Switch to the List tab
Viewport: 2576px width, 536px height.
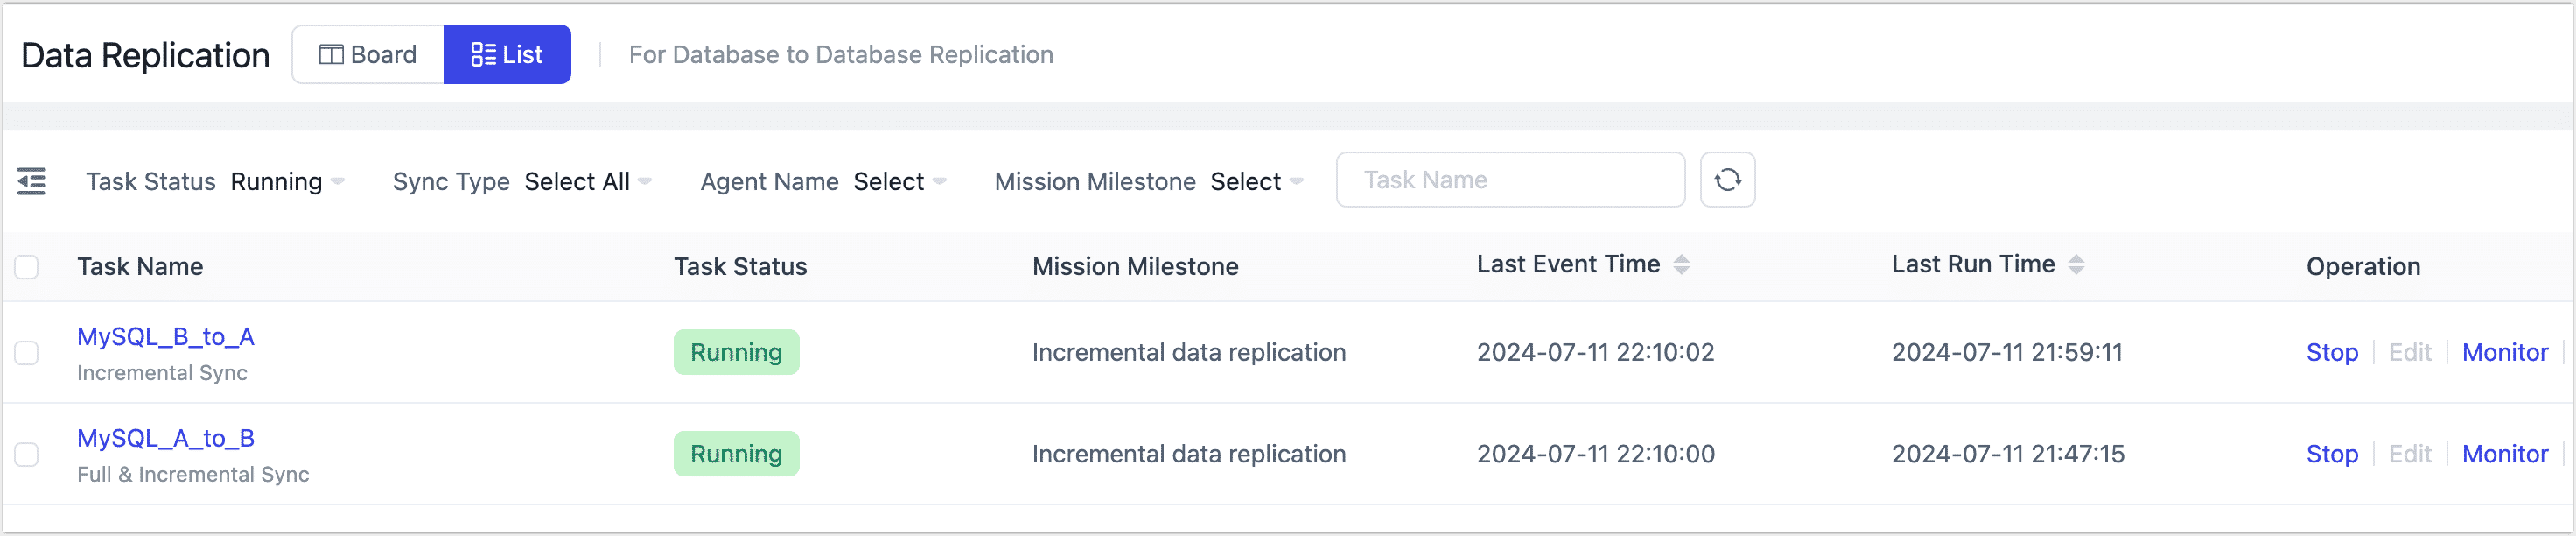(x=508, y=54)
